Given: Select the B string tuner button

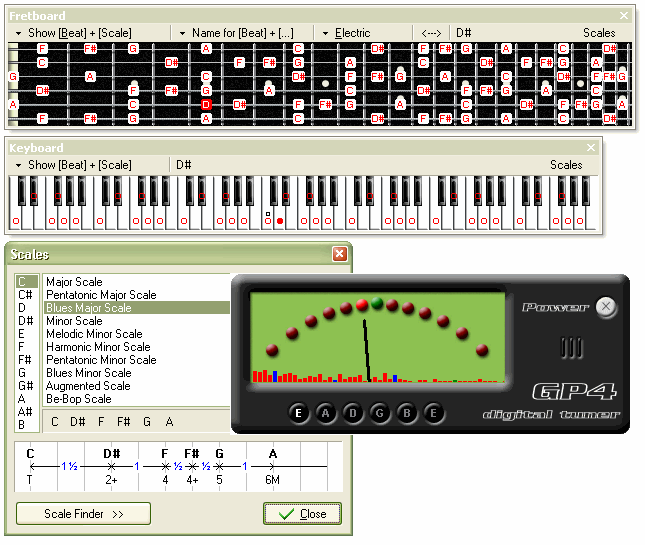Looking at the screenshot, I should 407,413.
